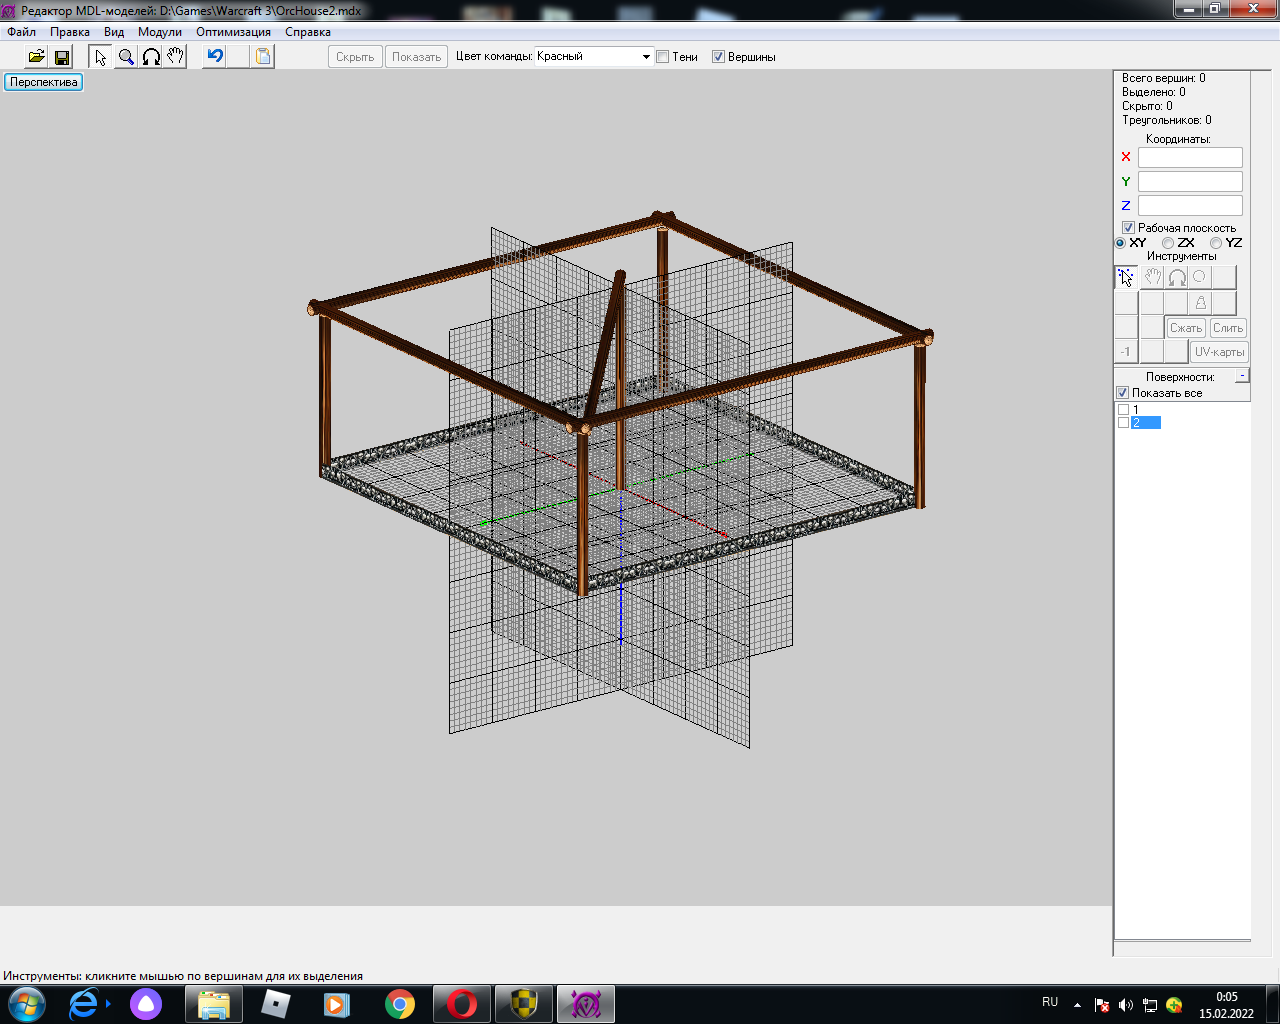Save the model with the floppy disk icon

coord(61,57)
